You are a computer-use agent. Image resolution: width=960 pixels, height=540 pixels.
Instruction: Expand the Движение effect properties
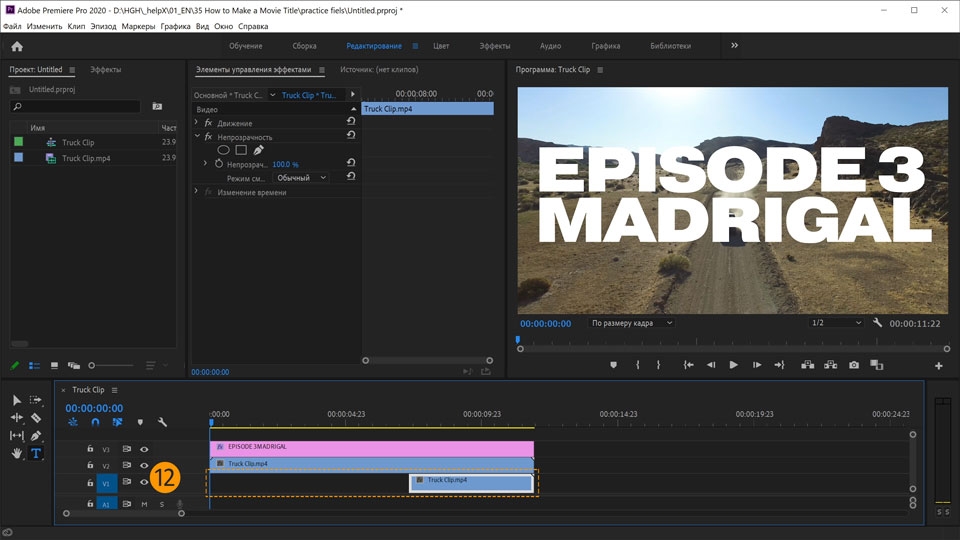coord(196,123)
